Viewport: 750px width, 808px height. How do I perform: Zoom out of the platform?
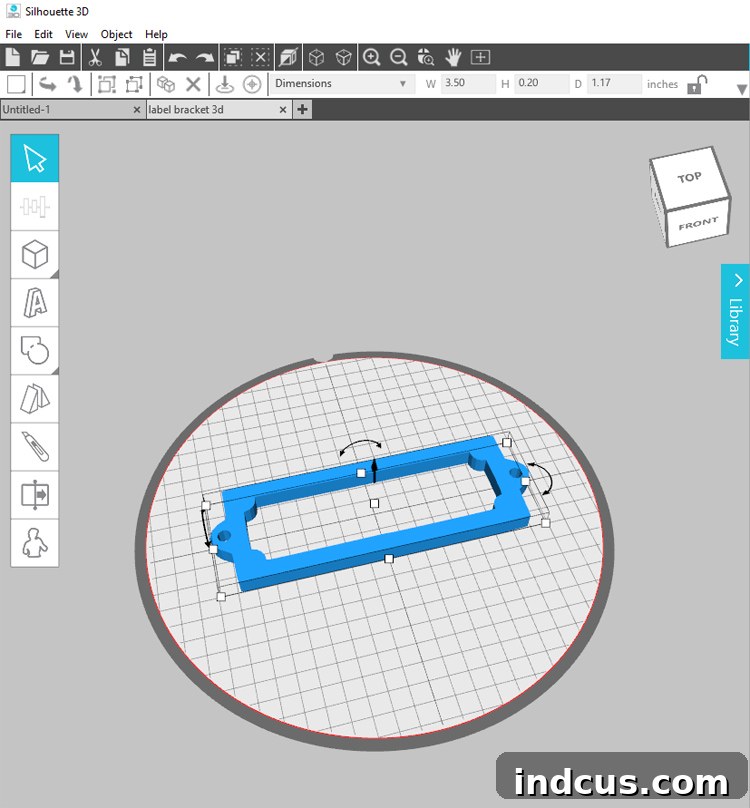click(398, 57)
